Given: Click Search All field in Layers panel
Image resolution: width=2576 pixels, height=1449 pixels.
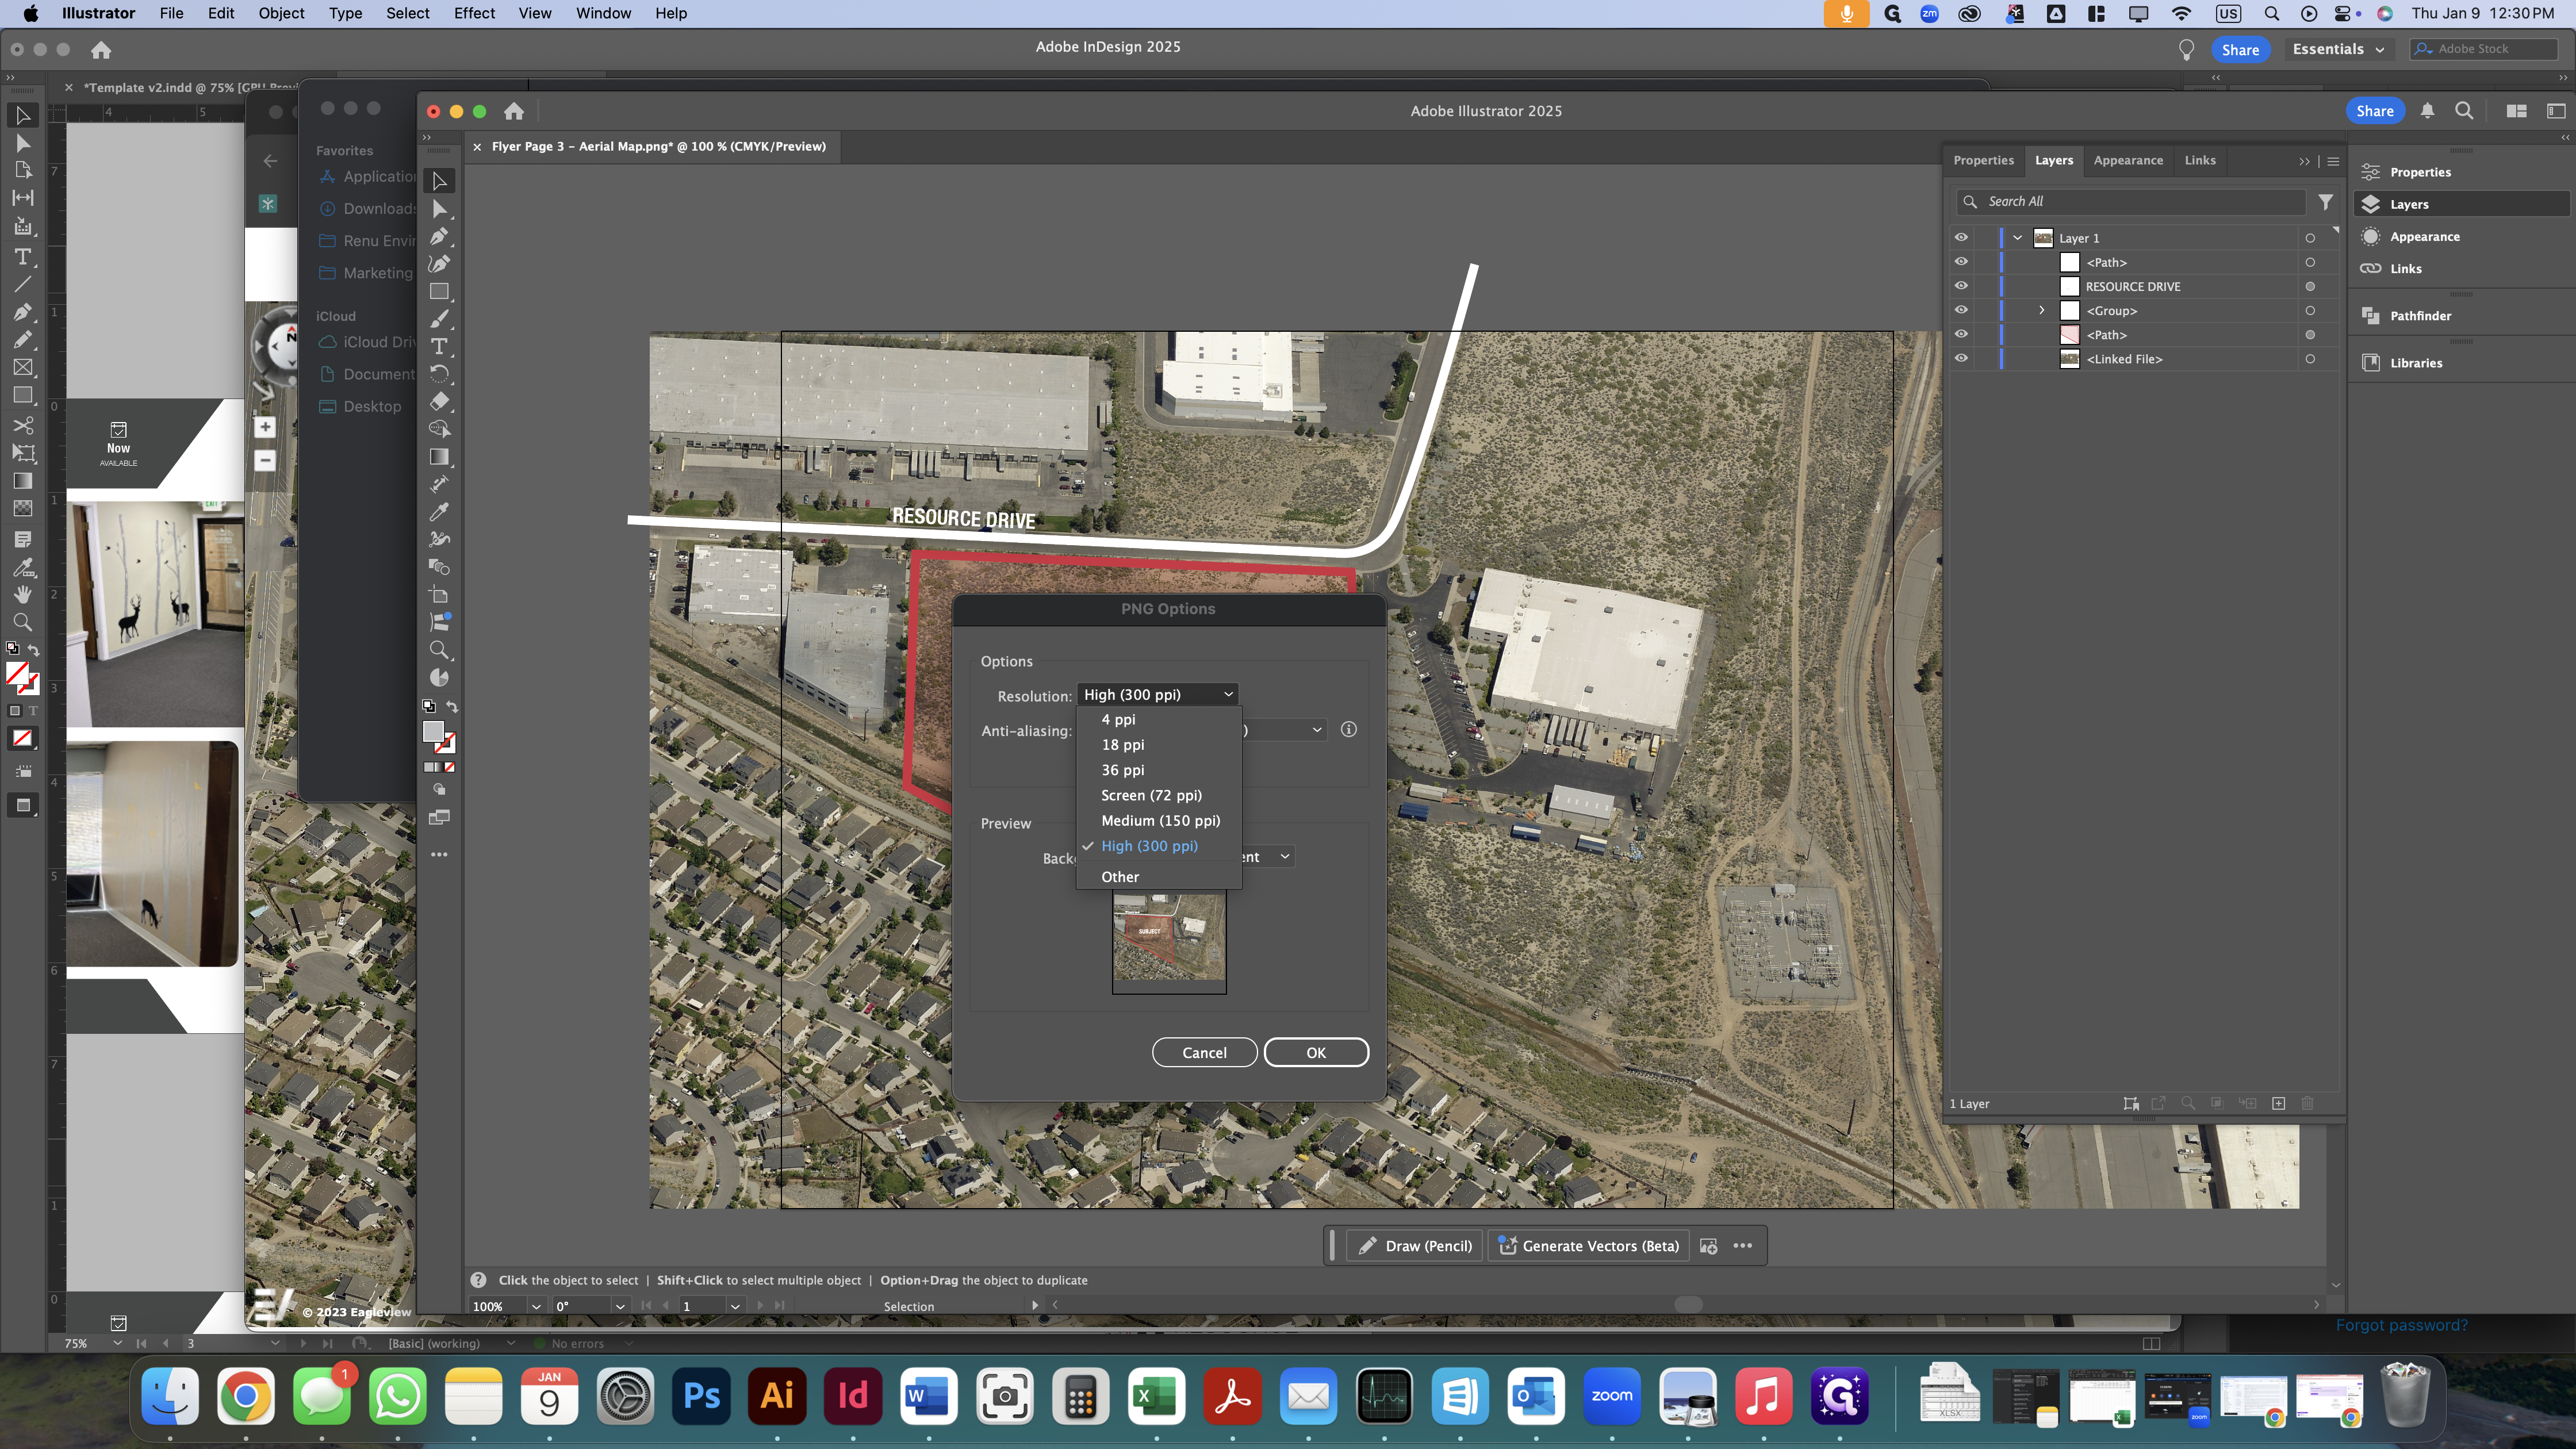Looking at the screenshot, I should tap(2131, 202).
